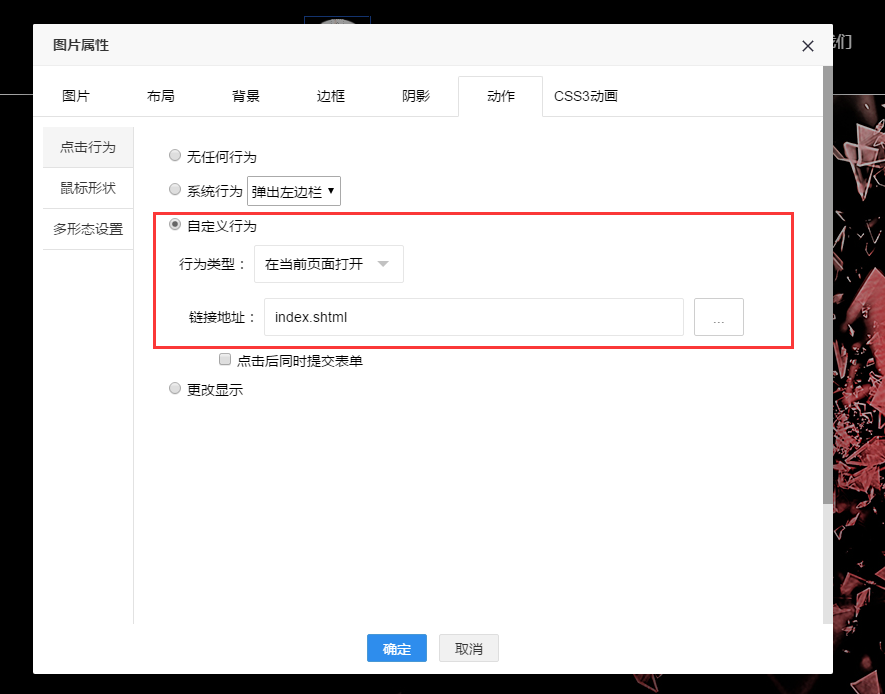Open the 阴影 tab
This screenshot has height=694, width=885.
pyautogui.click(x=416, y=96)
